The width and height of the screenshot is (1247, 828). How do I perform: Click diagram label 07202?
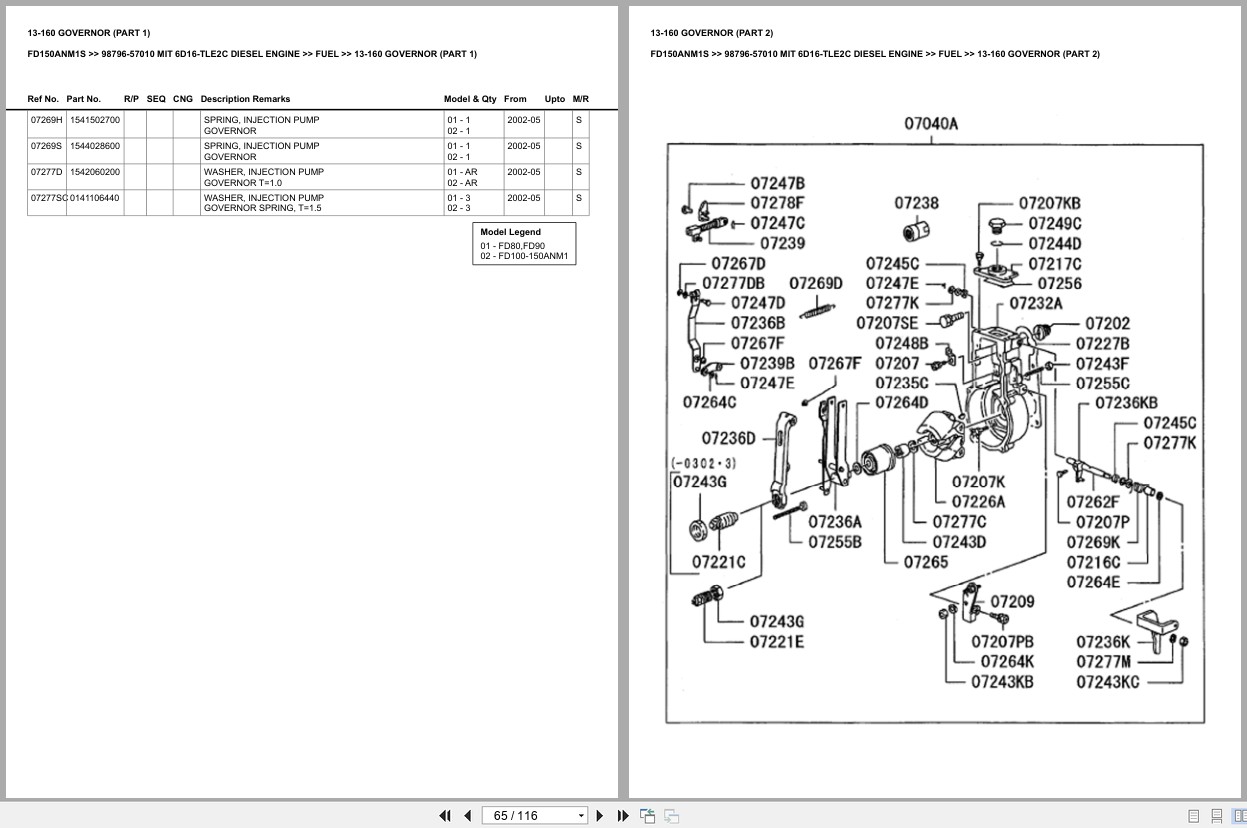1107,323
